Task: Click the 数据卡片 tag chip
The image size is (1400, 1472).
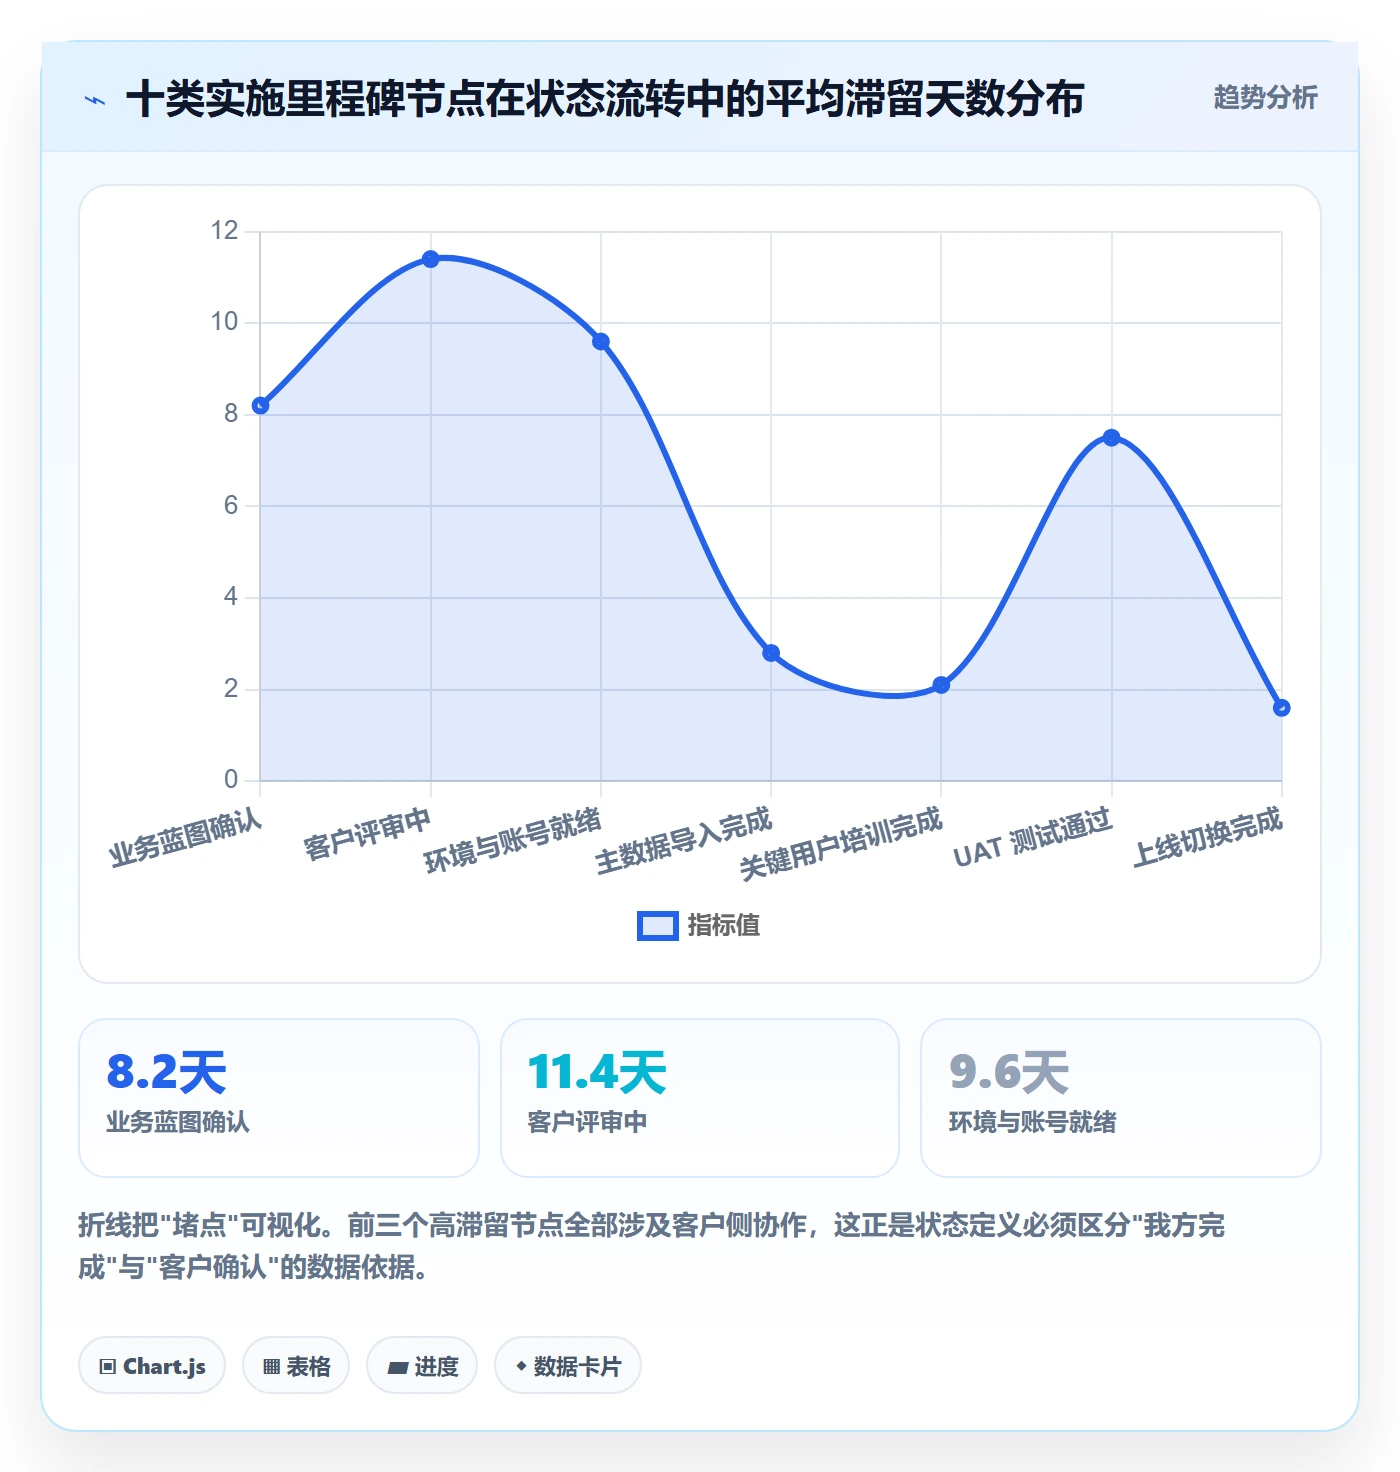Action: [568, 1365]
